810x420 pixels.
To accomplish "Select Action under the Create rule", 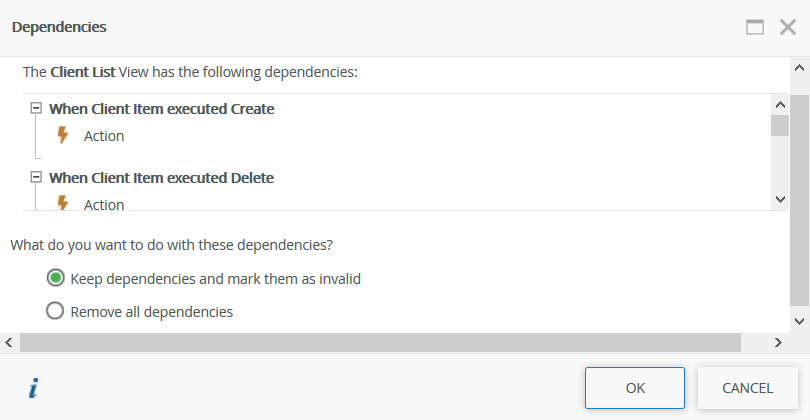I will click(x=104, y=136).
